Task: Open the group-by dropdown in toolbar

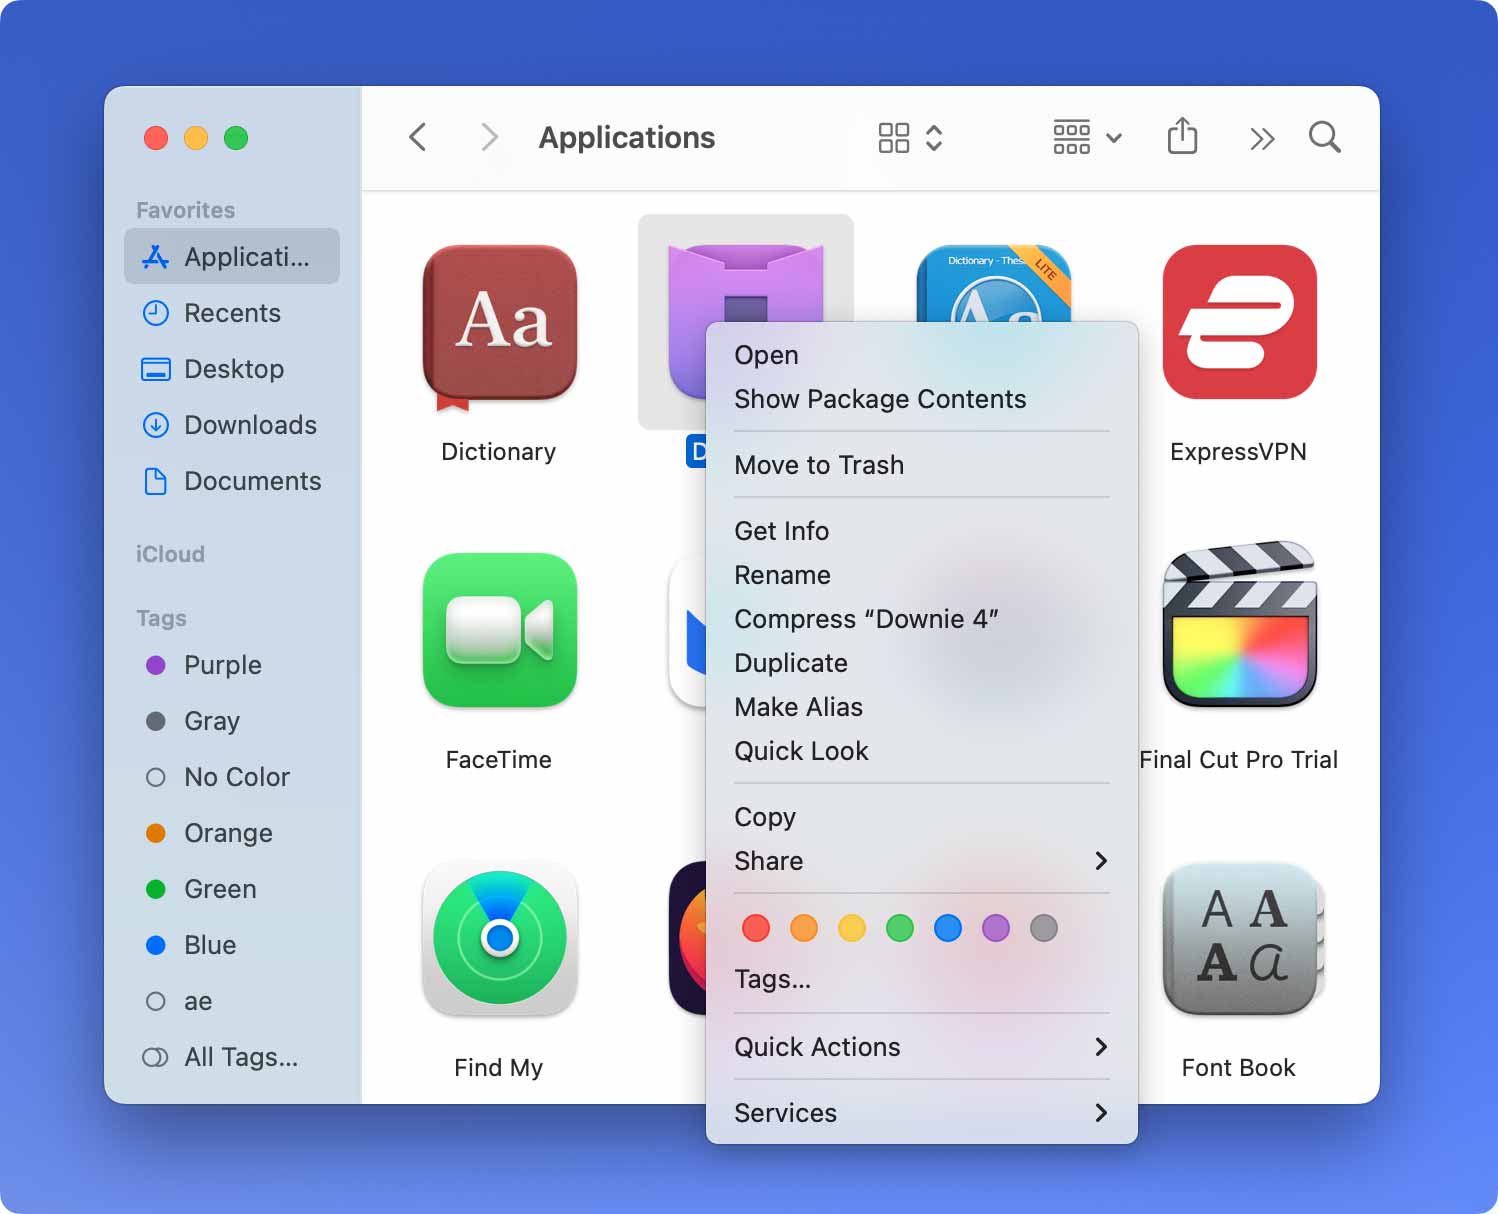Action: pyautogui.click(x=1086, y=137)
